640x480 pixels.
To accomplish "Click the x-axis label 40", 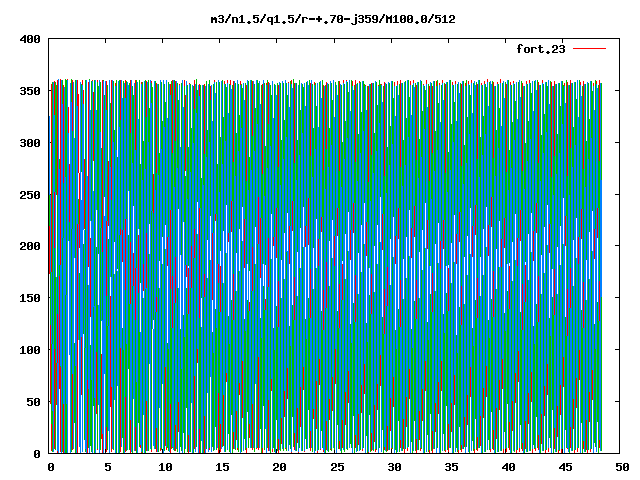I will [x=508, y=467].
